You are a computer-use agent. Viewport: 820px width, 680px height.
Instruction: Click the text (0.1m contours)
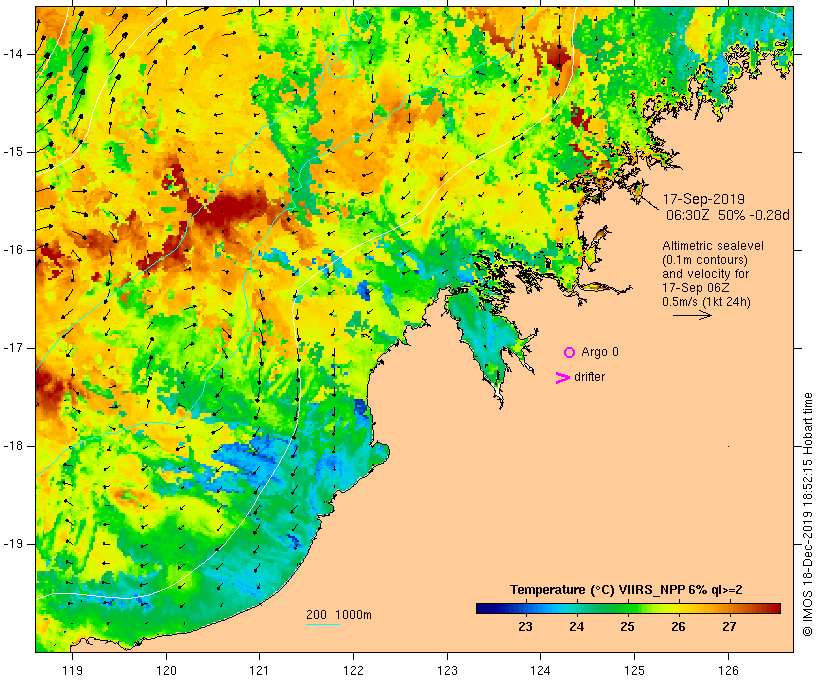705,259
